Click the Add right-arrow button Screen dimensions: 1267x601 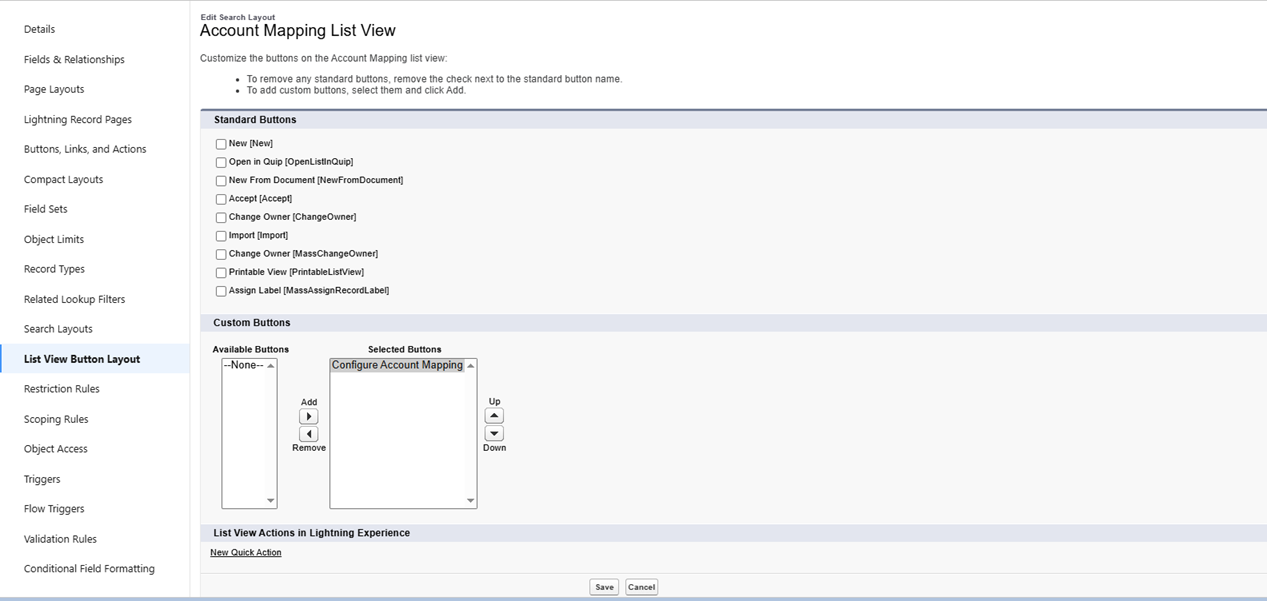[309, 416]
